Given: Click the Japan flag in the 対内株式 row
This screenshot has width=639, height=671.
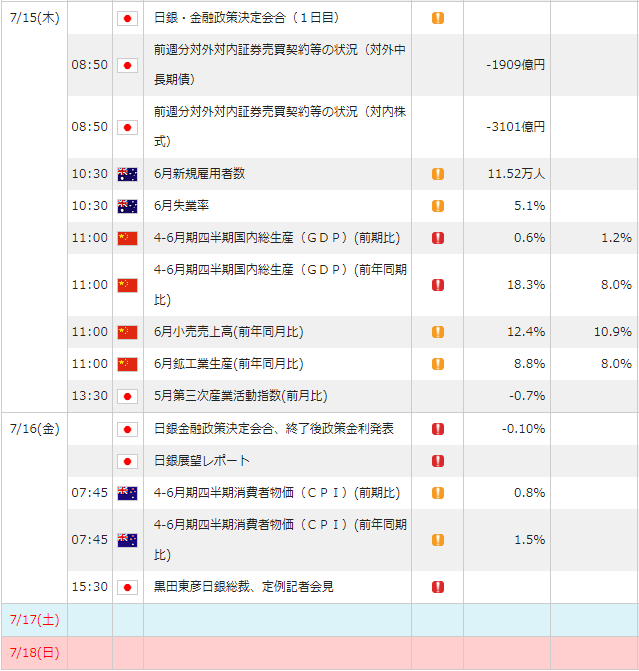Looking at the screenshot, I should pos(128,128).
